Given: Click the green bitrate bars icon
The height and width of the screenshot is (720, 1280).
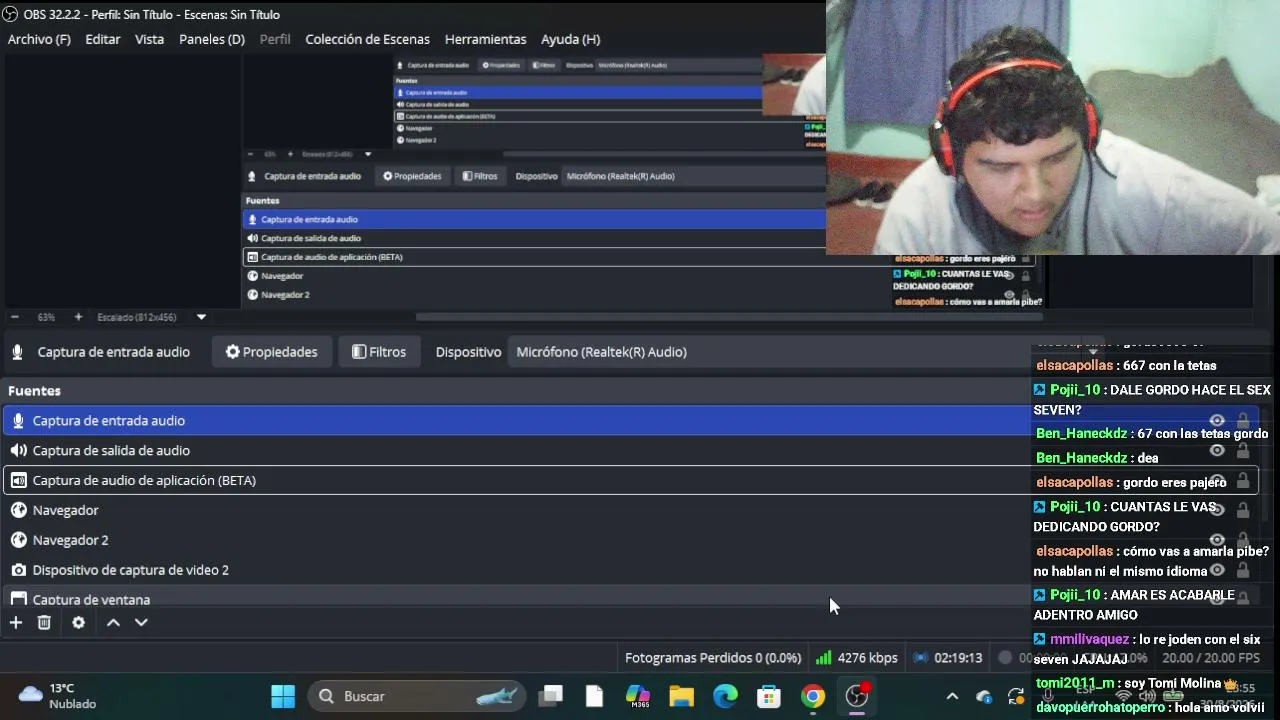Looking at the screenshot, I should coord(823,658).
